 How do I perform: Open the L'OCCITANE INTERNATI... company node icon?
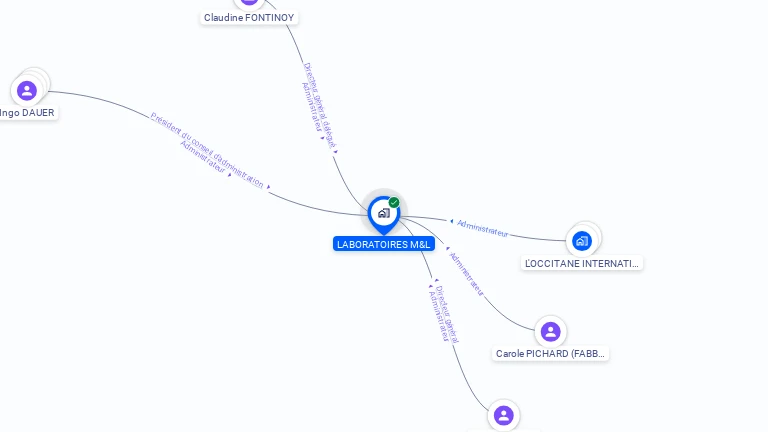click(x=582, y=241)
